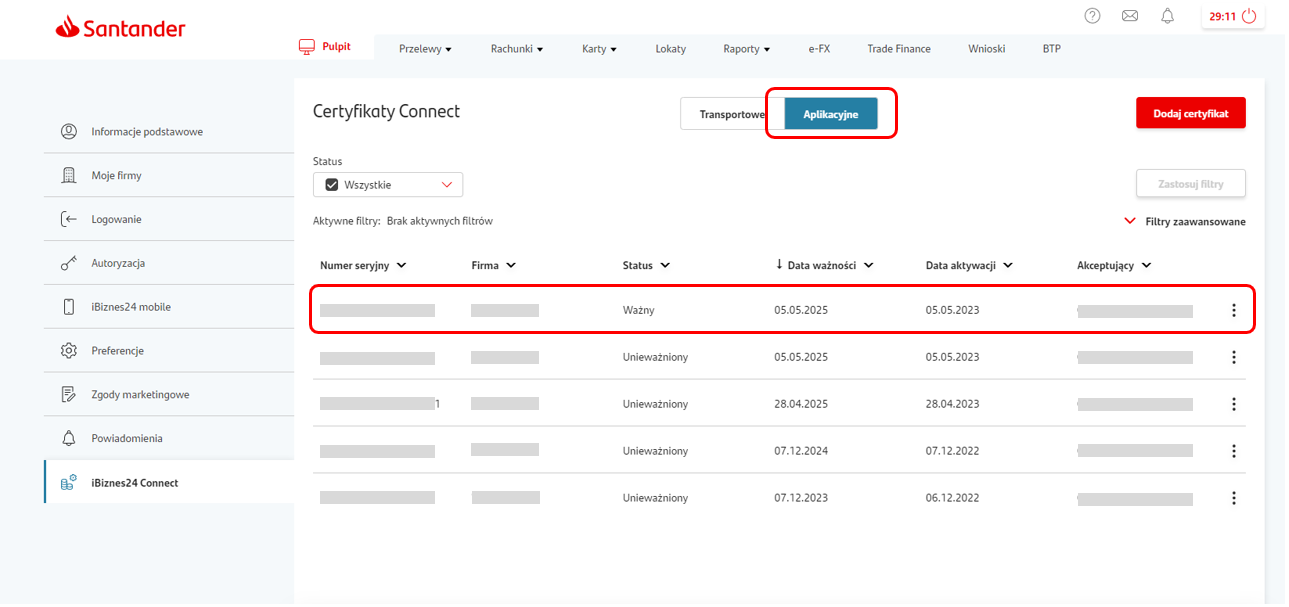The image size is (1289, 607).
Task: Click the Santander logo
Action: [120, 28]
